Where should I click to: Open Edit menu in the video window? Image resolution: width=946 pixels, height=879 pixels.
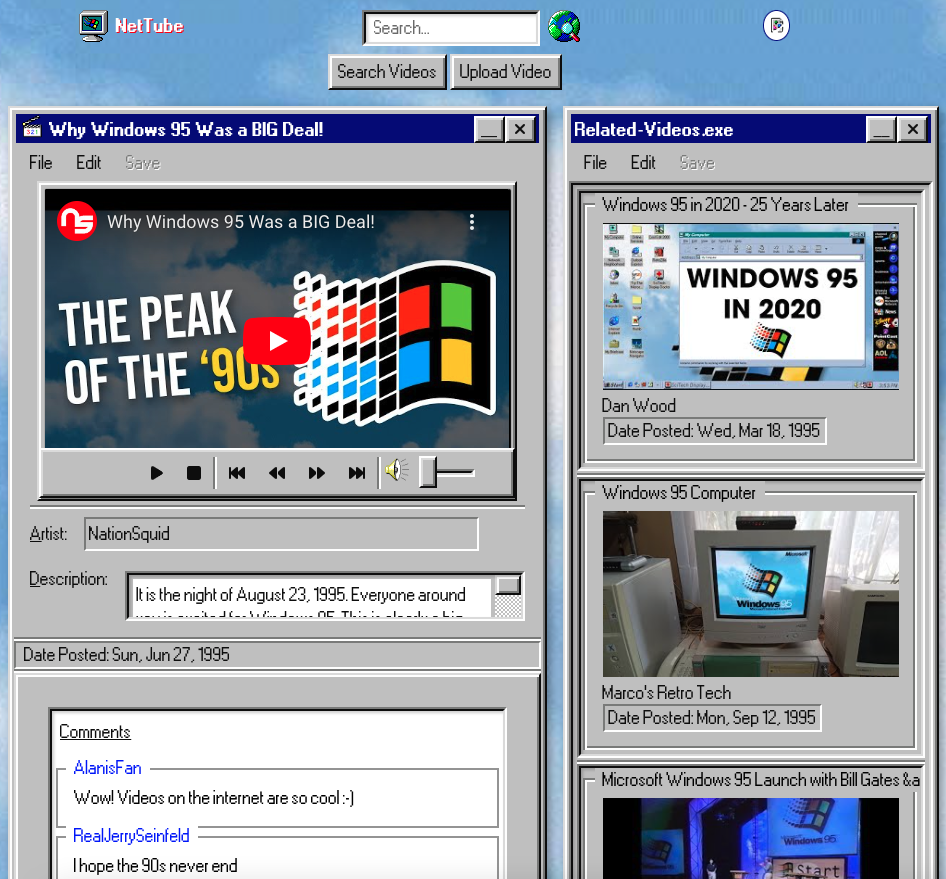[88, 163]
